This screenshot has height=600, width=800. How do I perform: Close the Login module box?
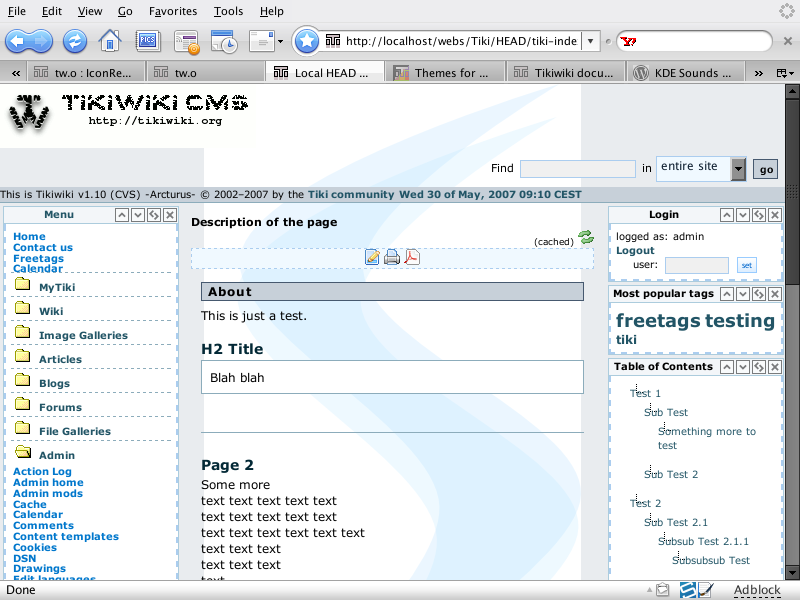click(774, 215)
